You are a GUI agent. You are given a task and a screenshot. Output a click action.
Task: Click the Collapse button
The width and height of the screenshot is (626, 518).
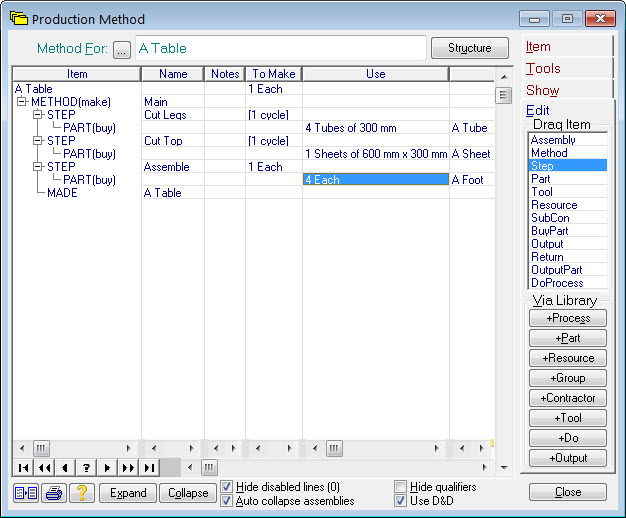pyautogui.click(x=188, y=493)
